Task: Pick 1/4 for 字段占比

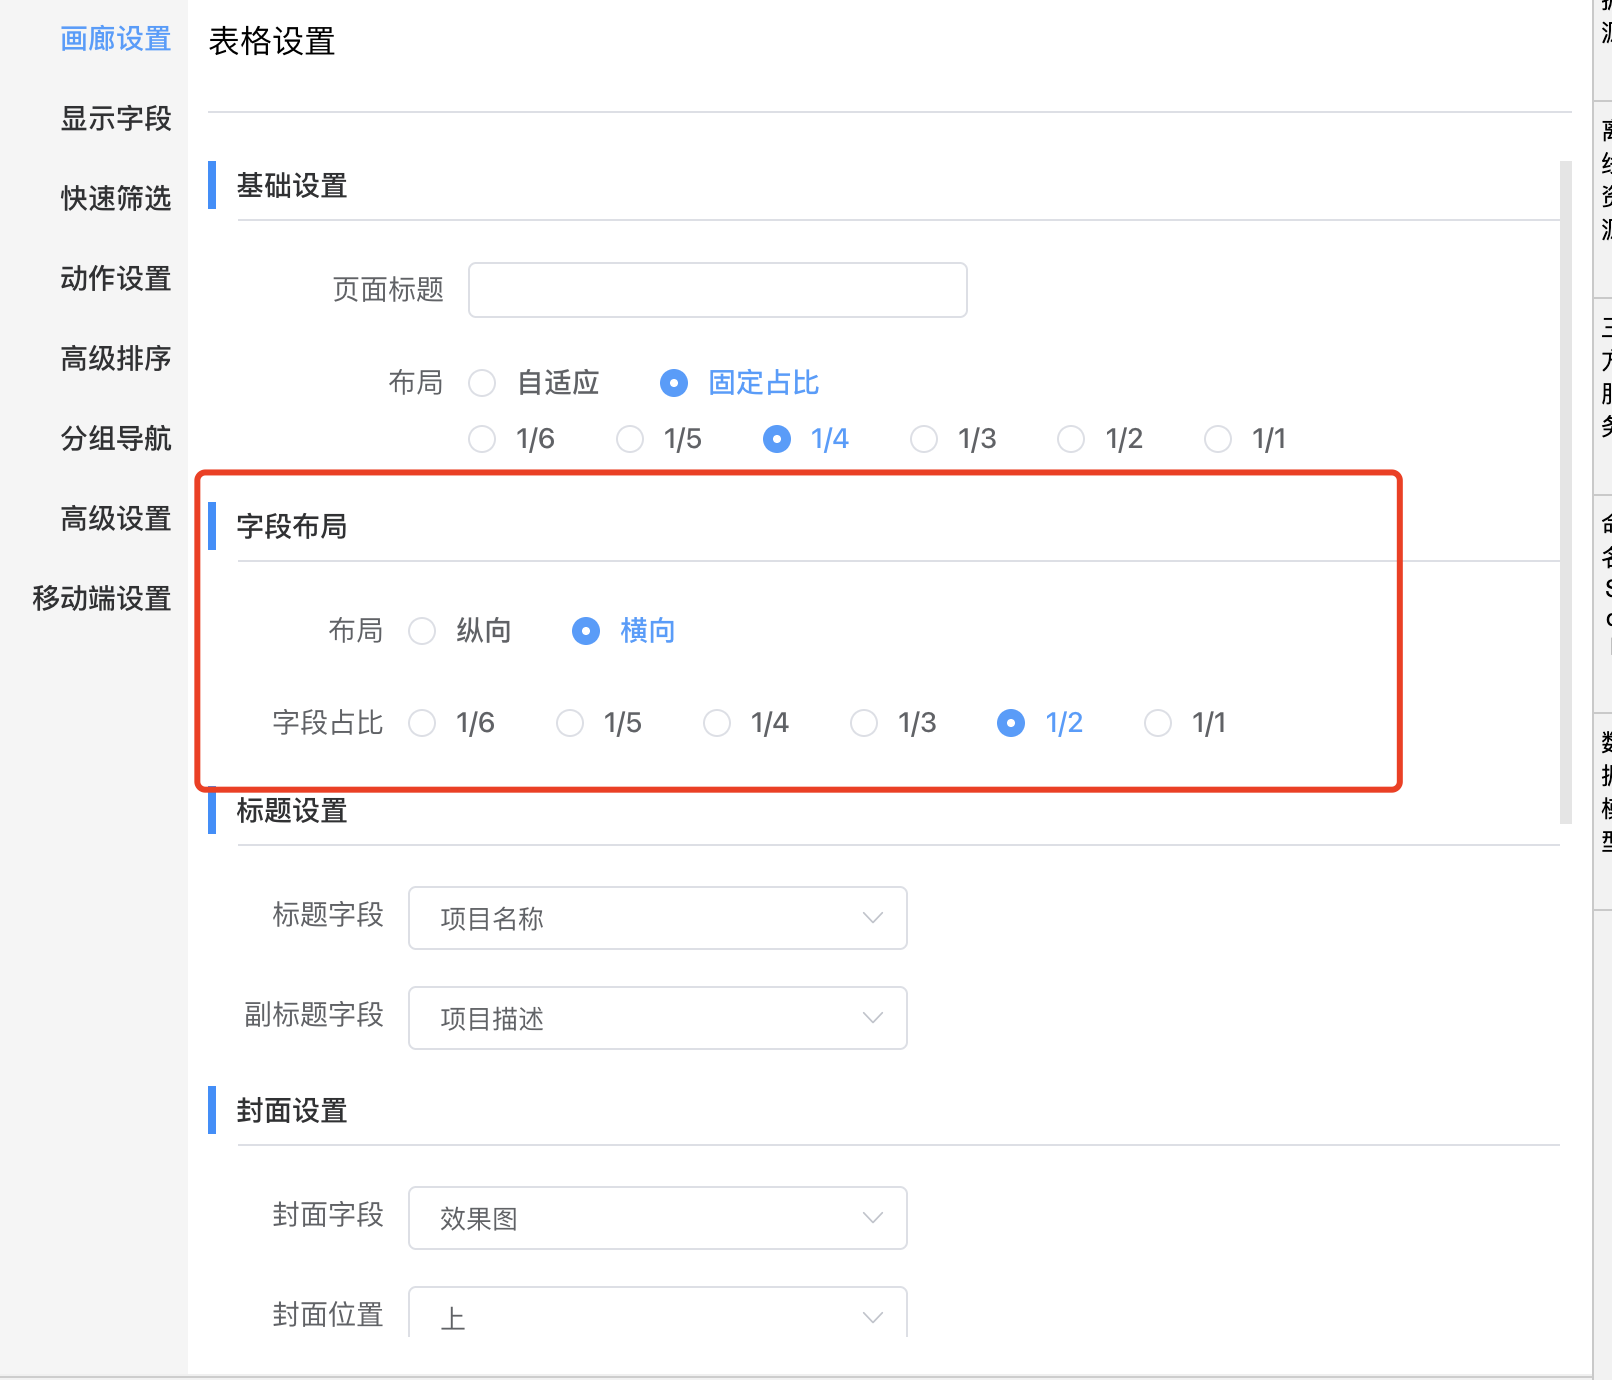Action: point(717,723)
